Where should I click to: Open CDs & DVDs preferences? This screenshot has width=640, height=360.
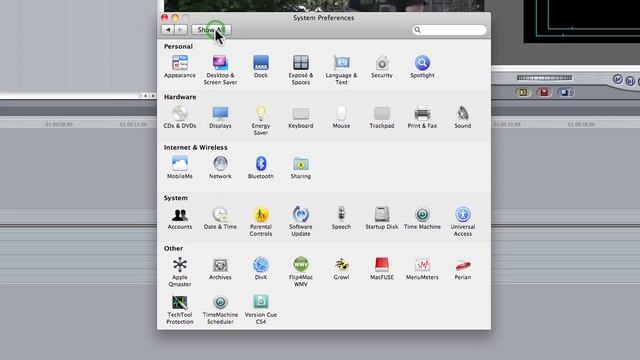point(180,117)
